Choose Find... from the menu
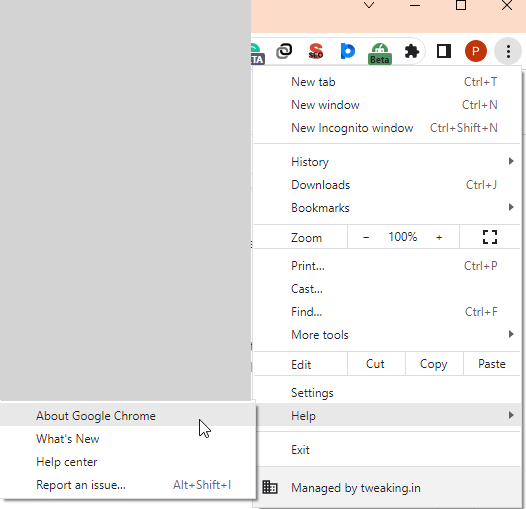This screenshot has width=526, height=509. click(386, 312)
